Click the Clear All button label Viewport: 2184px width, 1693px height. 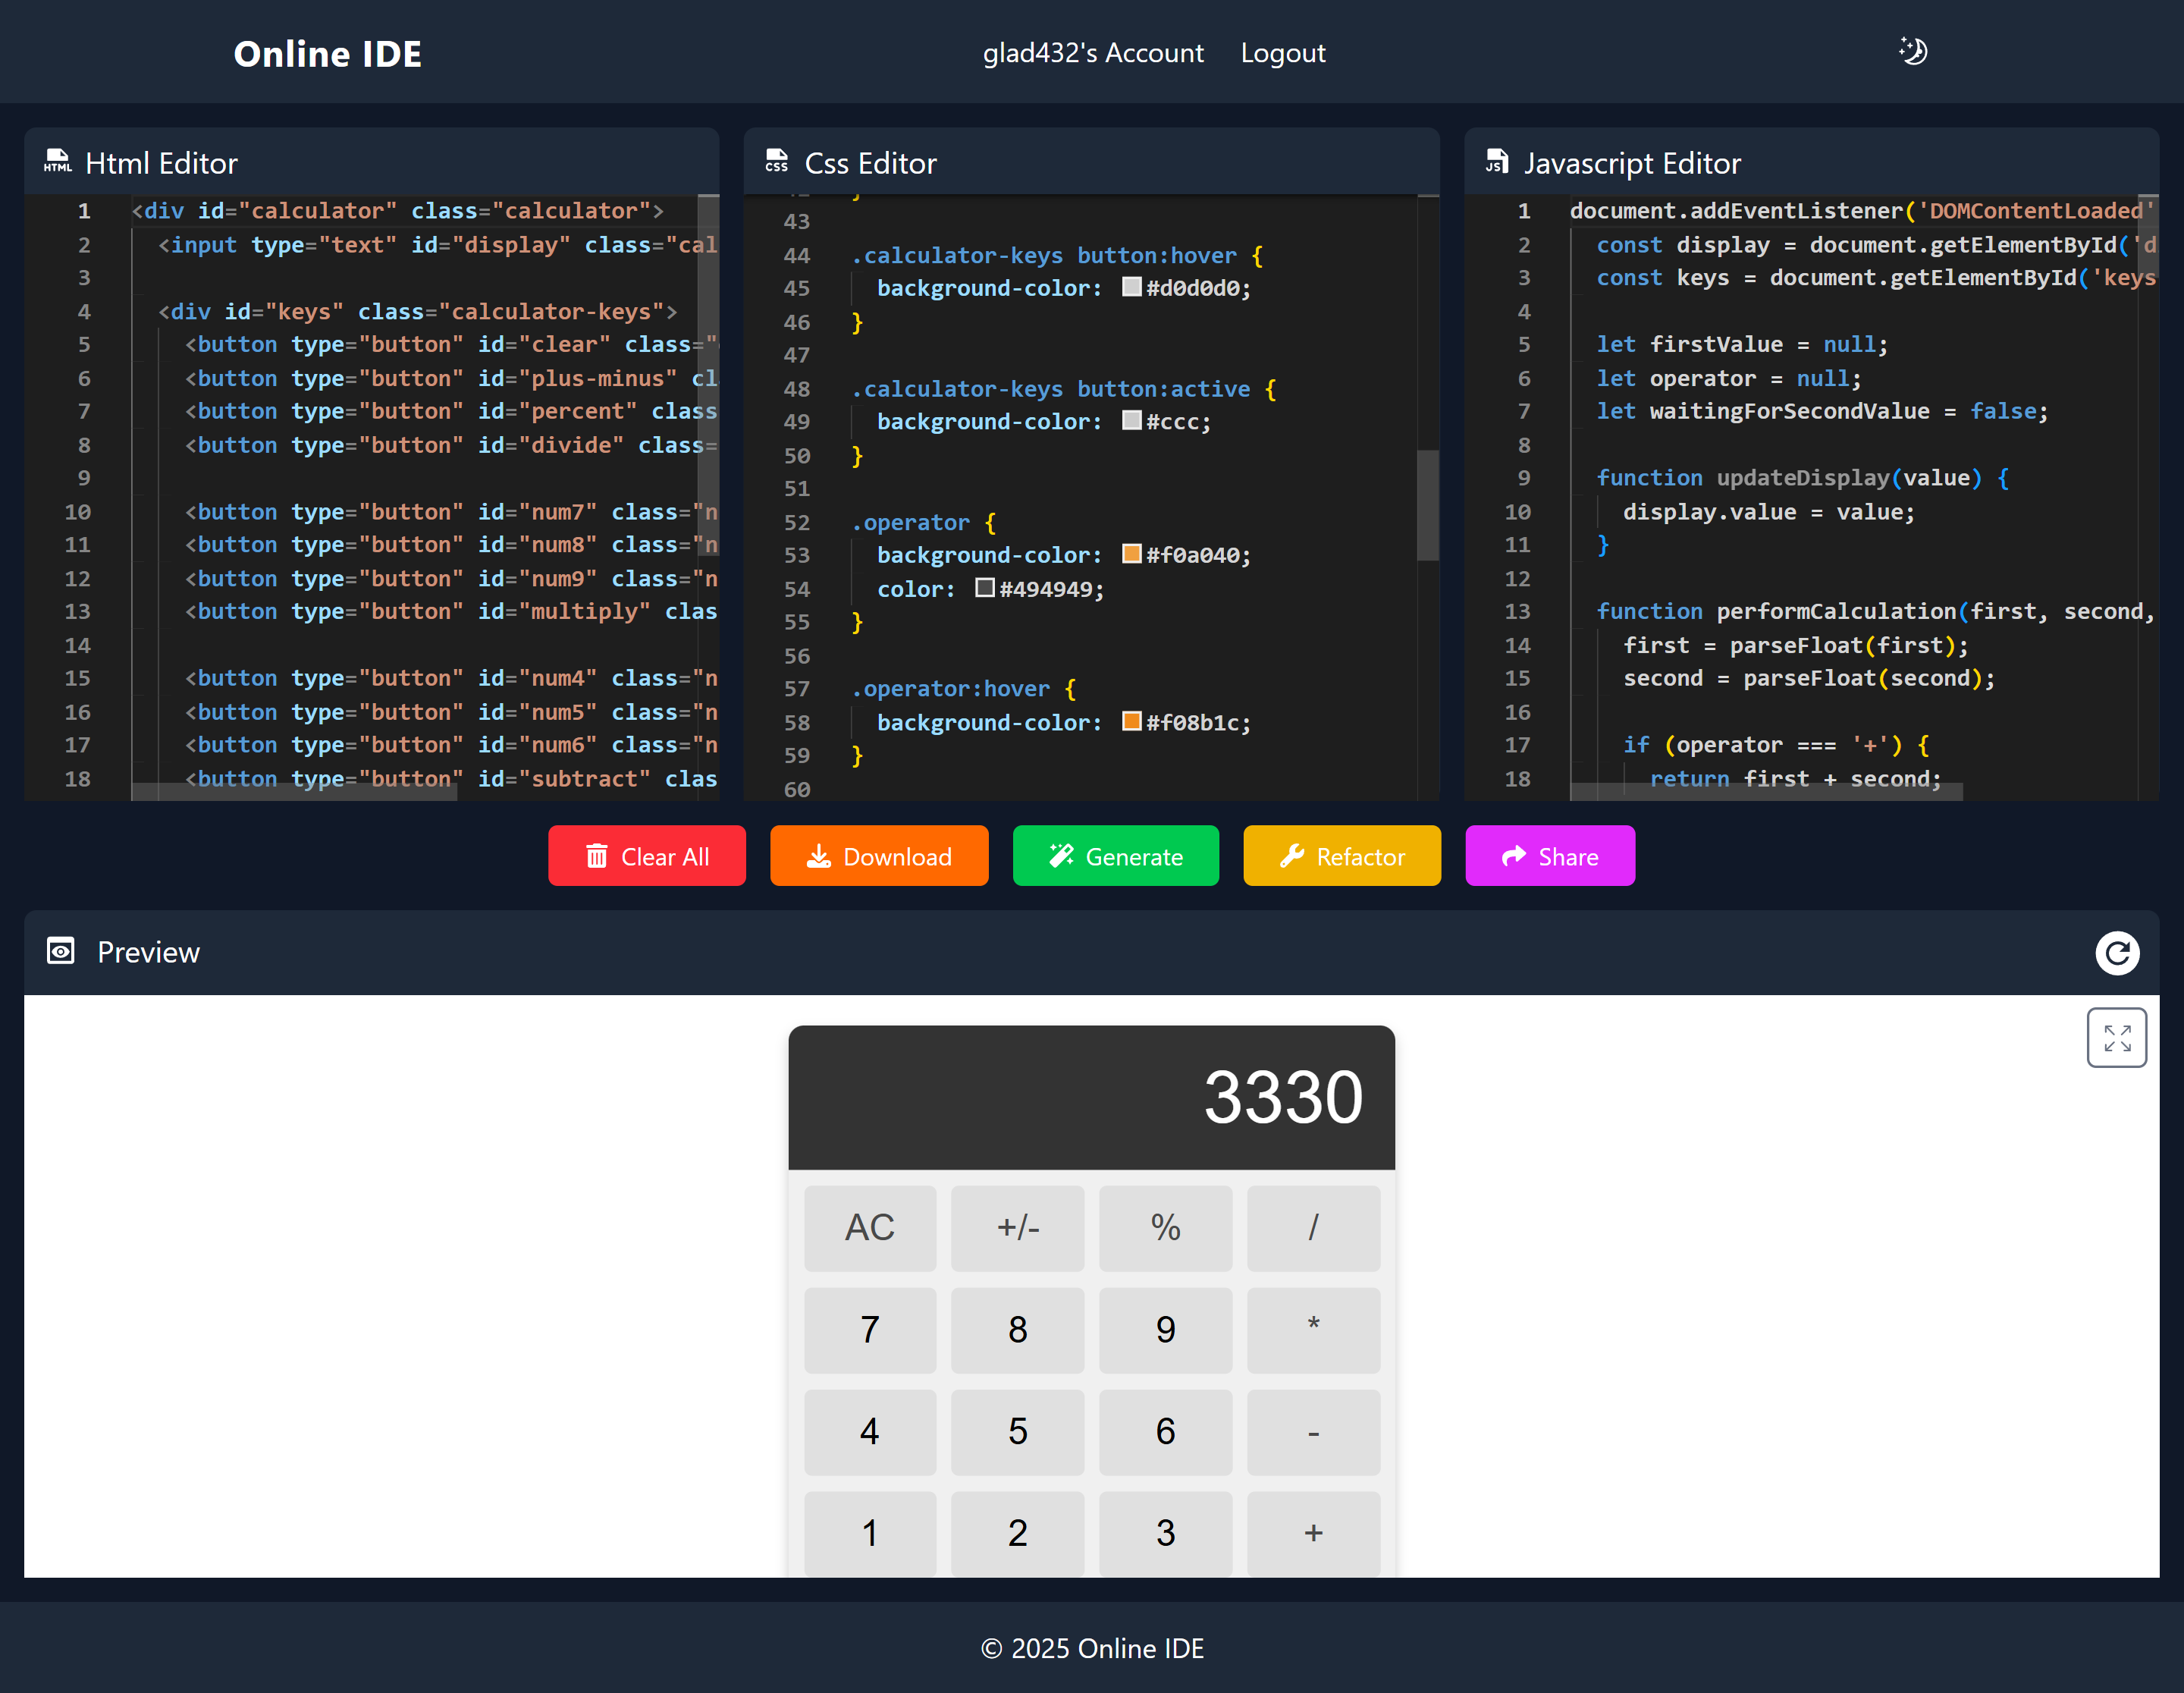[665, 857]
